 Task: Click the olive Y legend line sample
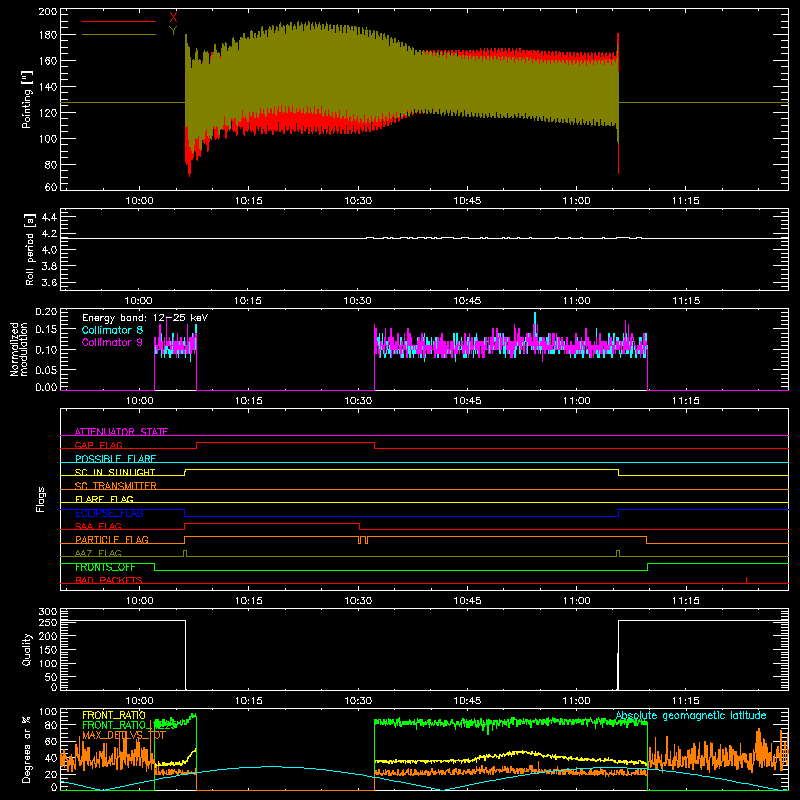[119, 34]
